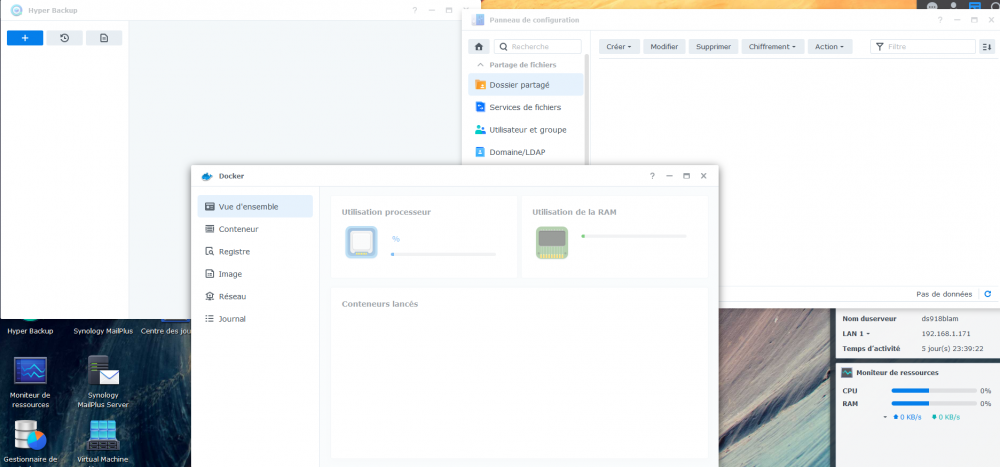Select Registre in Docker sidebar

pos(255,251)
